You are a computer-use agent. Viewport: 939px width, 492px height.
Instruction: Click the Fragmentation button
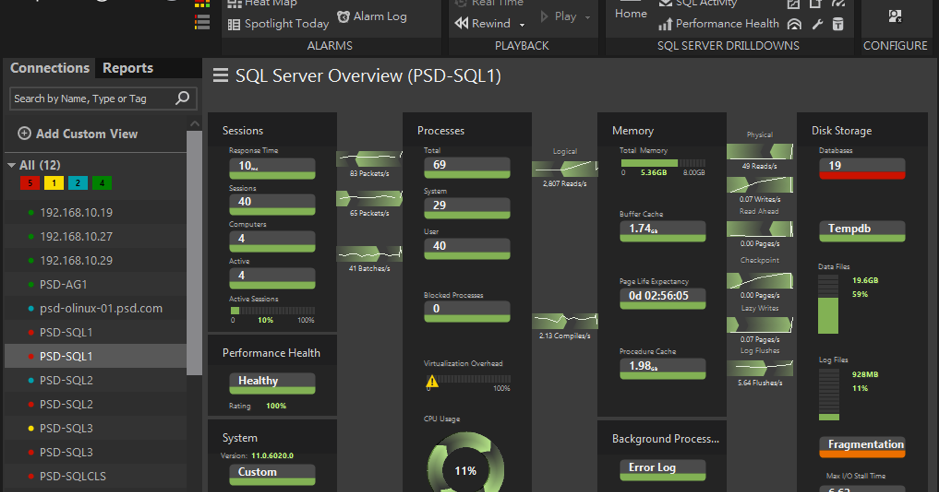click(862, 447)
